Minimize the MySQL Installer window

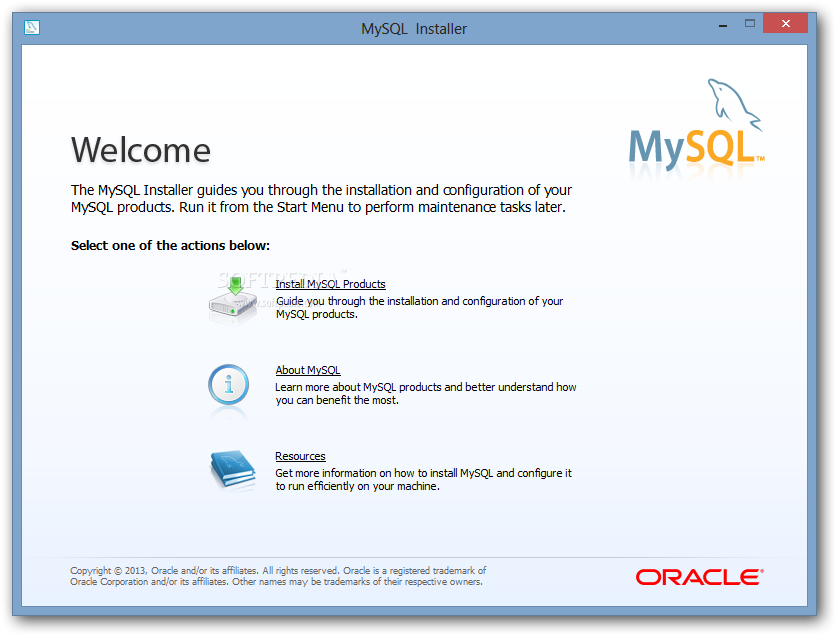tap(723, 25)
